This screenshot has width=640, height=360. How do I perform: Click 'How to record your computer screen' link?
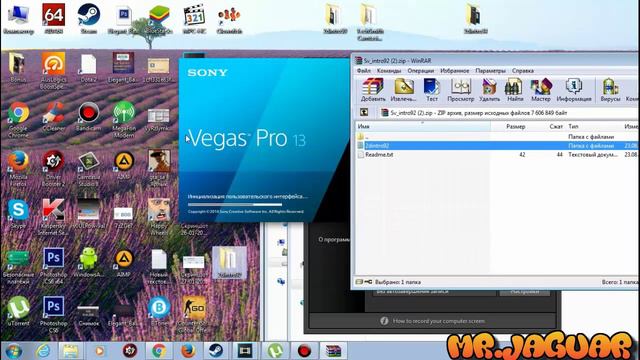pos(439,321)
